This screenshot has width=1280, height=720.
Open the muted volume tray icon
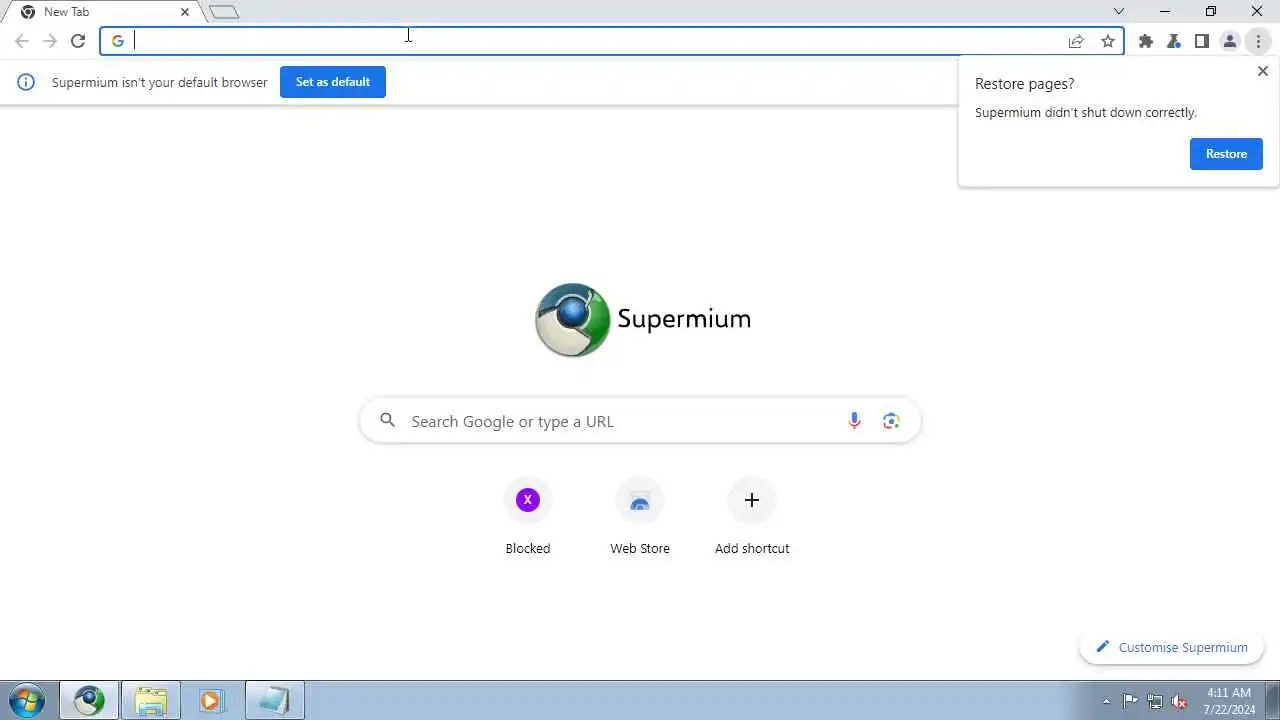[1179, 701]
